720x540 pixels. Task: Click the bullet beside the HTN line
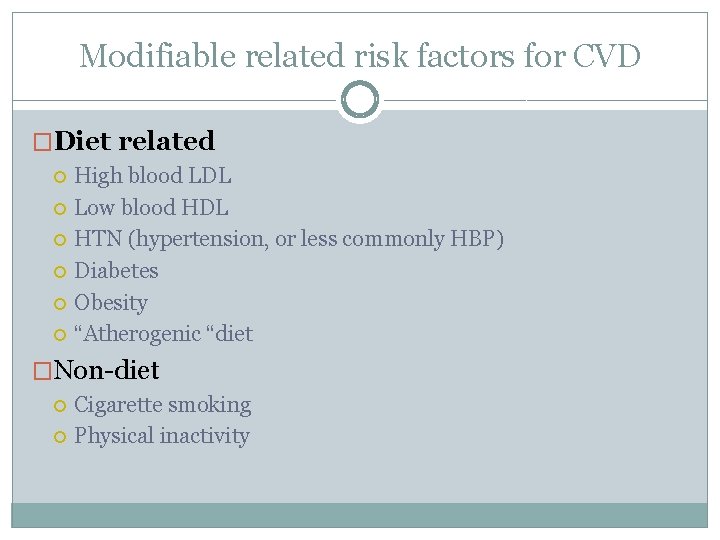pyautogui.click(x=60, y=240)
